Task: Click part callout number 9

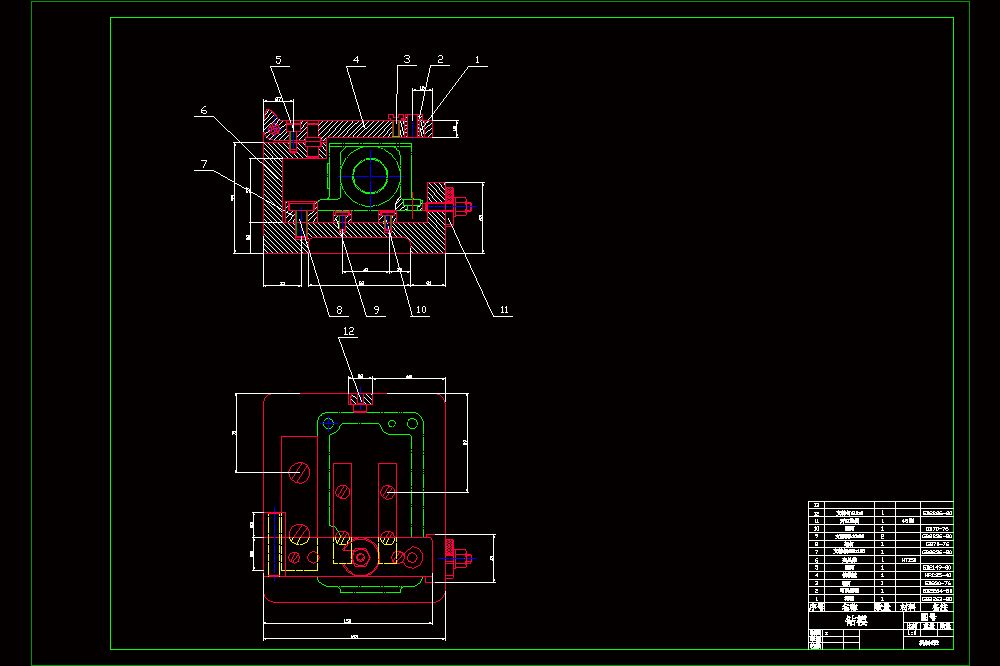Action: click(x=376, y=310)
